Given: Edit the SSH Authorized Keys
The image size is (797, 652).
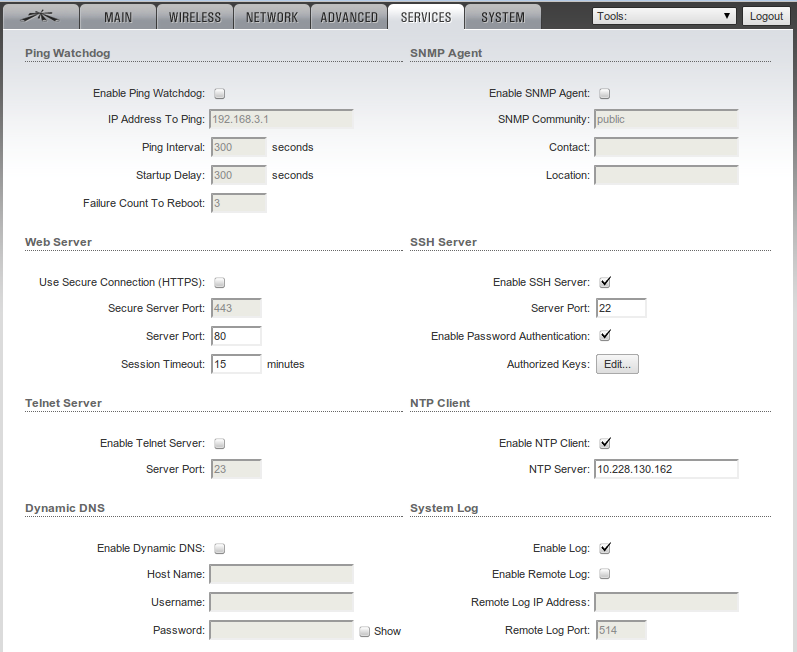Looking at the screenshot, I should point(617,364).
